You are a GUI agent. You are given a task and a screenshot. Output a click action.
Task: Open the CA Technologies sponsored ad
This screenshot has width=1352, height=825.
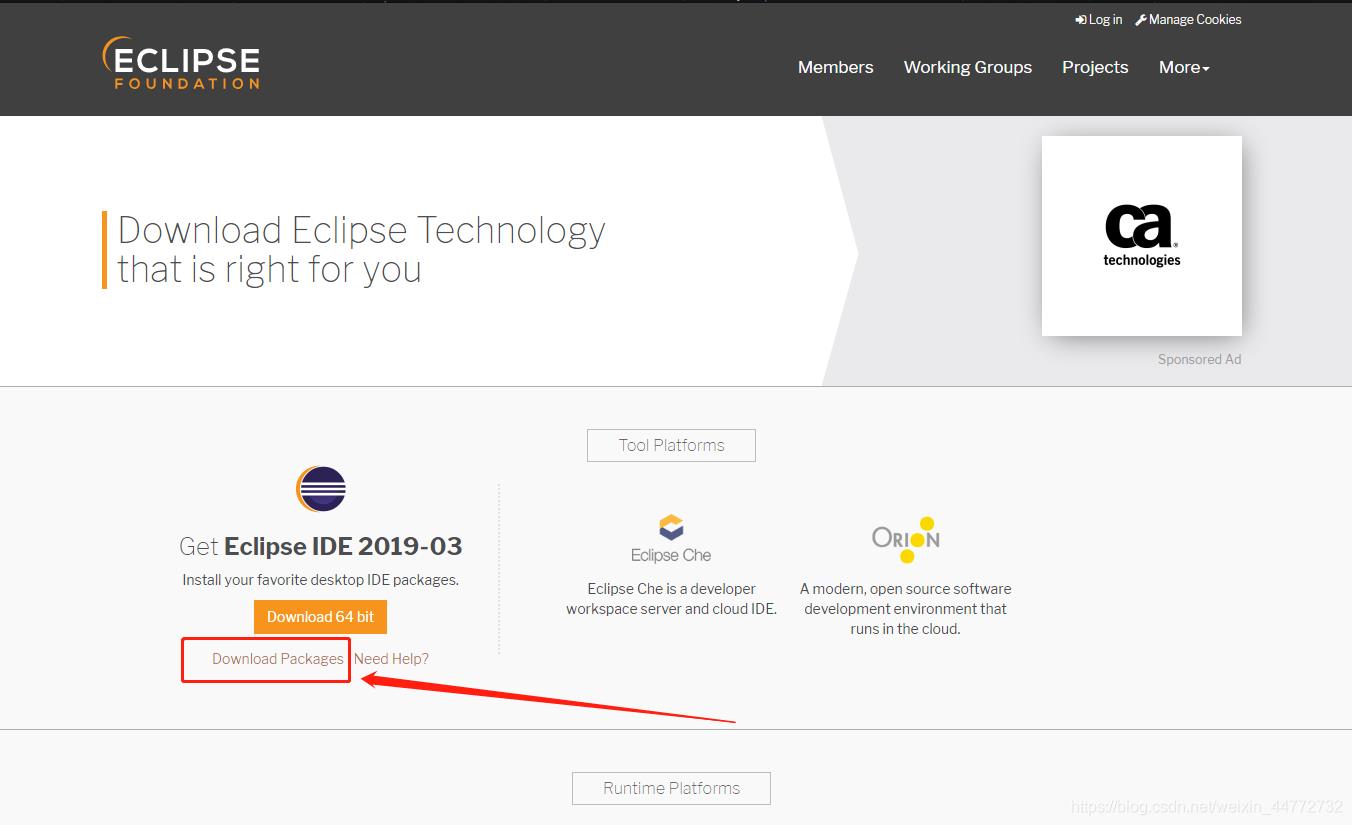(x=1142, y=236)
